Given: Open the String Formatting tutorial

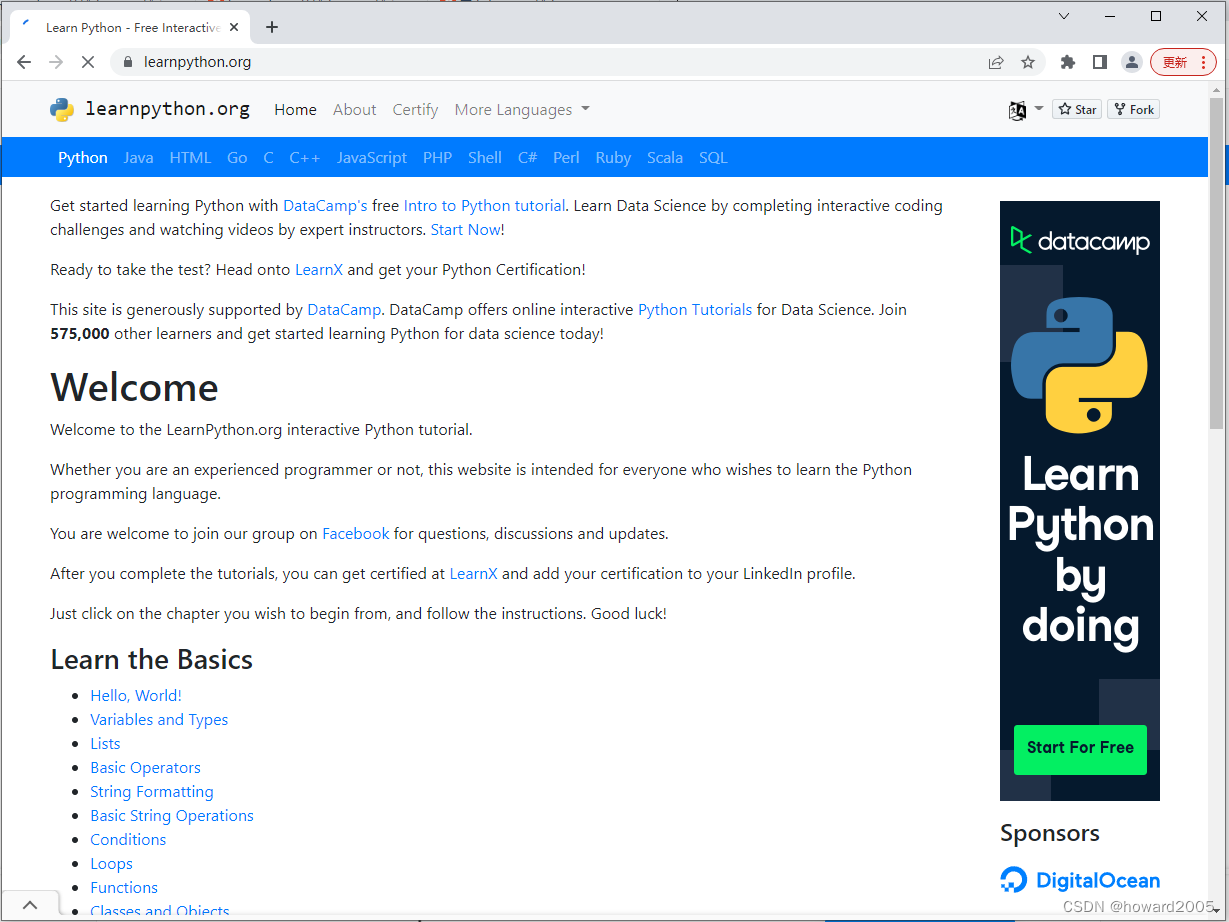Looking at the screenshot, I should tap(152, 792).
